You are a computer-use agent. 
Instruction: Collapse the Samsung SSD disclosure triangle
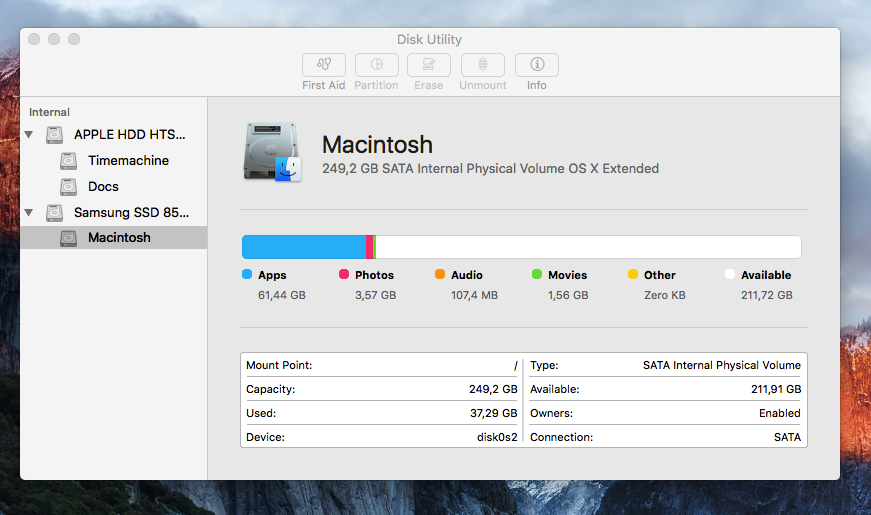29,212
